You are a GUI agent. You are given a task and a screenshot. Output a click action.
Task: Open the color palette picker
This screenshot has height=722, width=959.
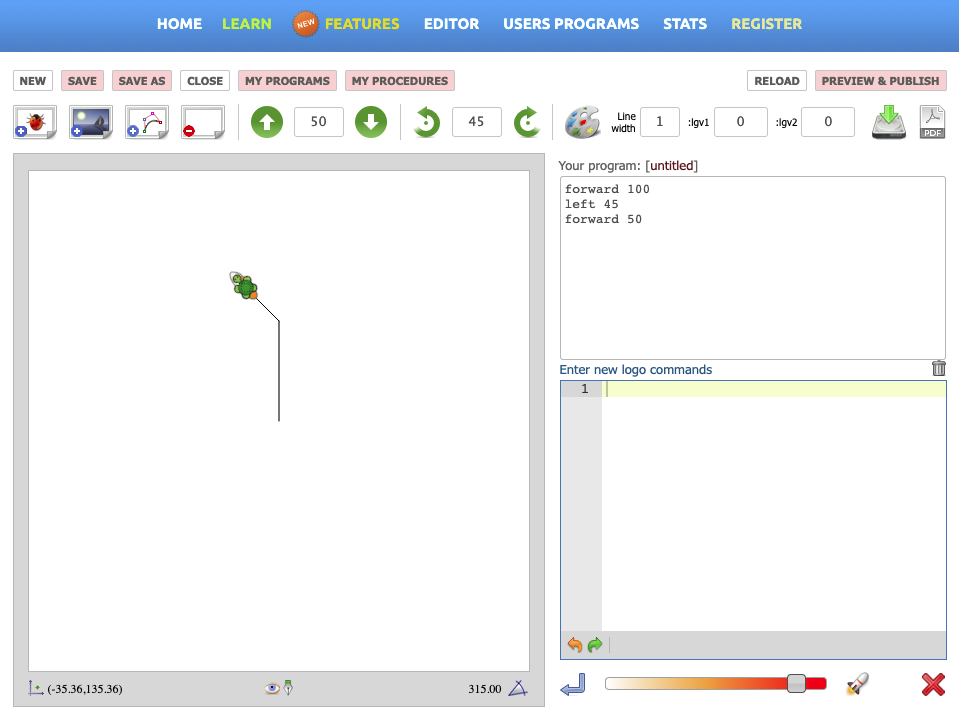tap(582, 122)
